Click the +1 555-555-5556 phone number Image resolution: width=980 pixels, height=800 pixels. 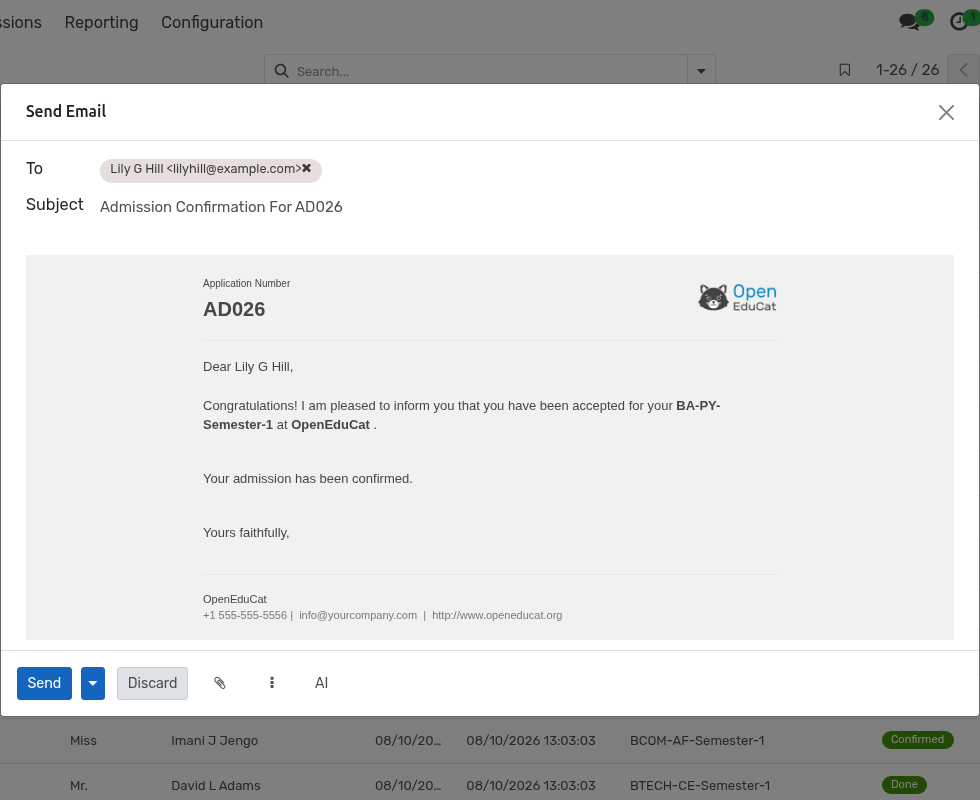pyautogui.click(x=245, y=615)
